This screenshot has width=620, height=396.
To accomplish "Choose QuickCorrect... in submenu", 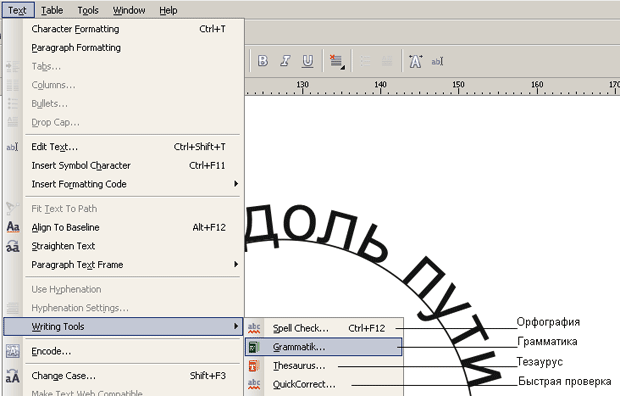I will [x=323, y=384].
